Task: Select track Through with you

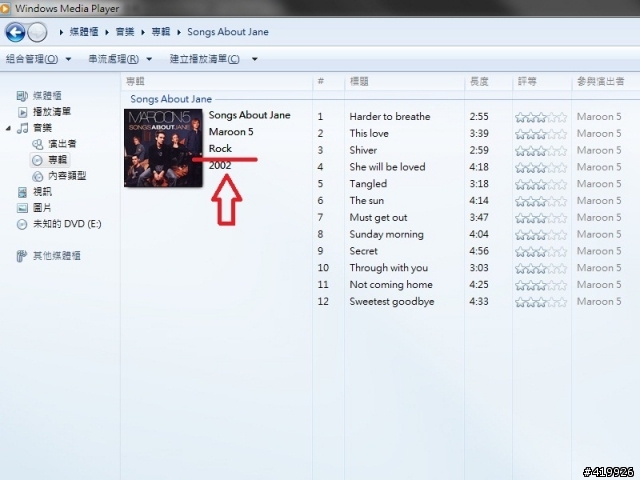Action: pos(389,268)
